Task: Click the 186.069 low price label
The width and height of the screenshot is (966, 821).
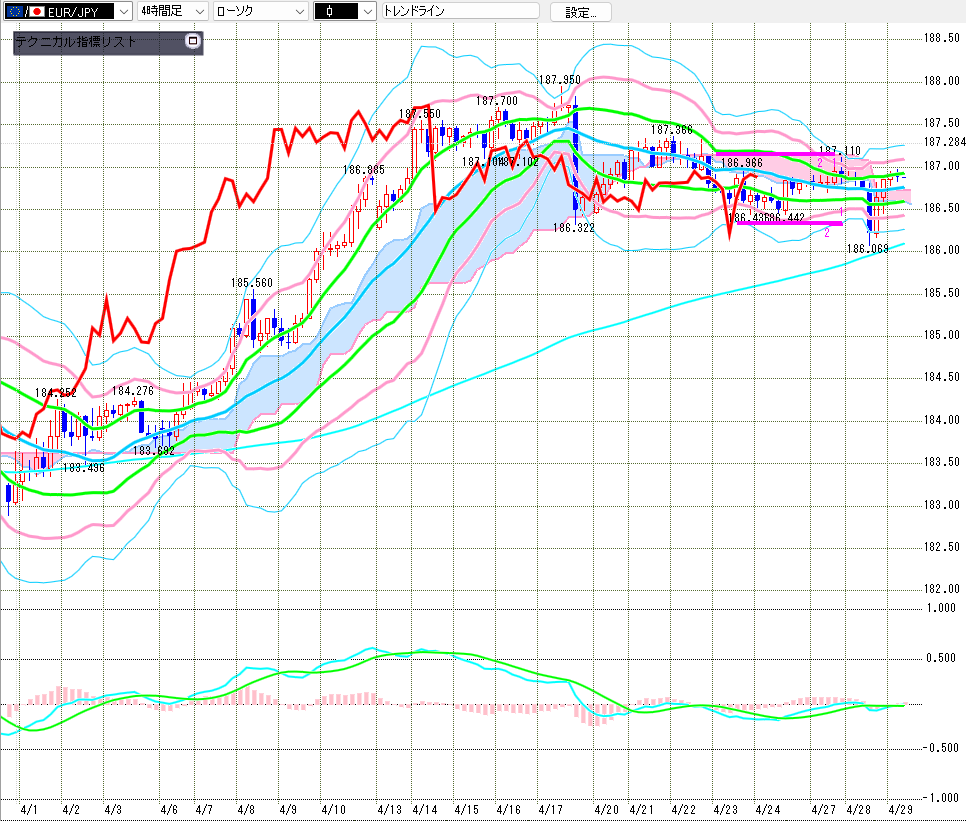Action: [x=867, y=248]
